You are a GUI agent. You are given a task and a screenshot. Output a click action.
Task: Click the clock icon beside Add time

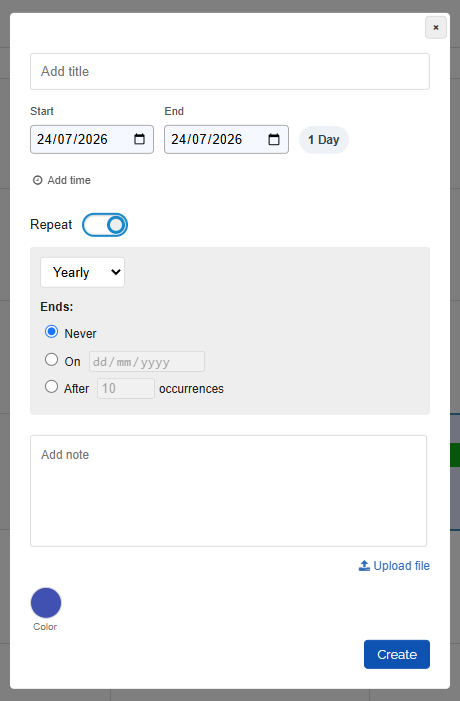pos(38,180)
